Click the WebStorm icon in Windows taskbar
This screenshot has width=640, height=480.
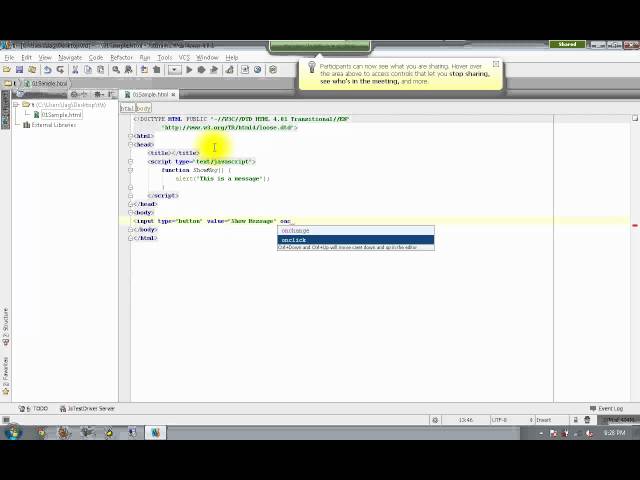(x=156, y=433)
